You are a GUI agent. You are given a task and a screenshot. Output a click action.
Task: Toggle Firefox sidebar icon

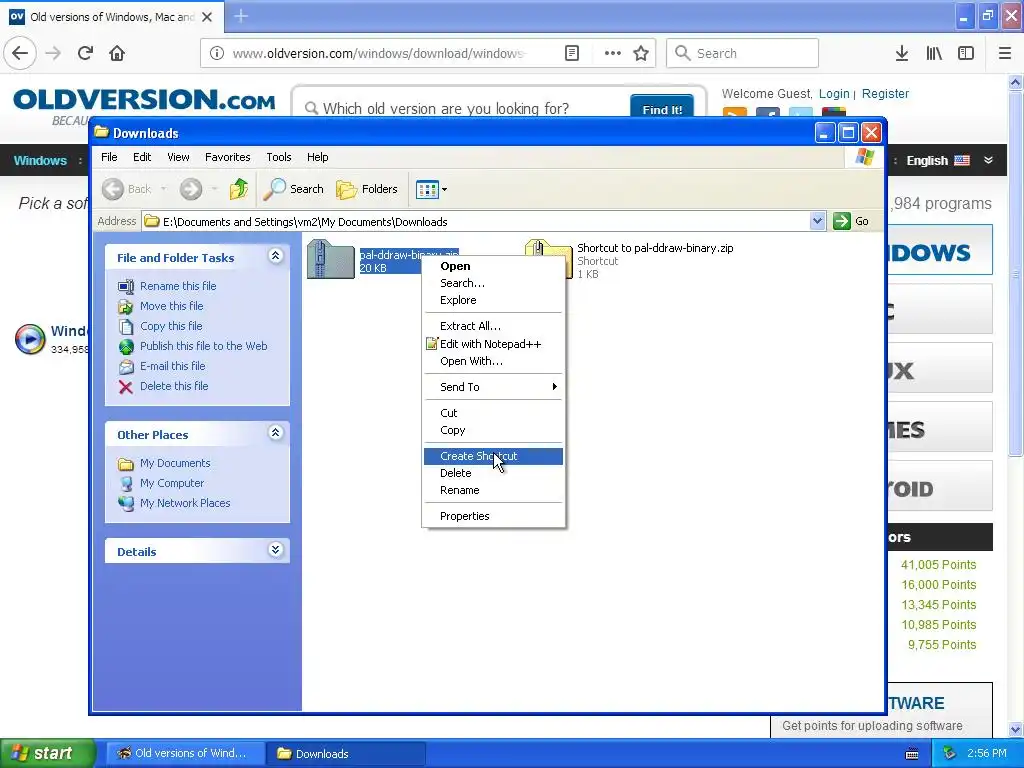point(966,53)
